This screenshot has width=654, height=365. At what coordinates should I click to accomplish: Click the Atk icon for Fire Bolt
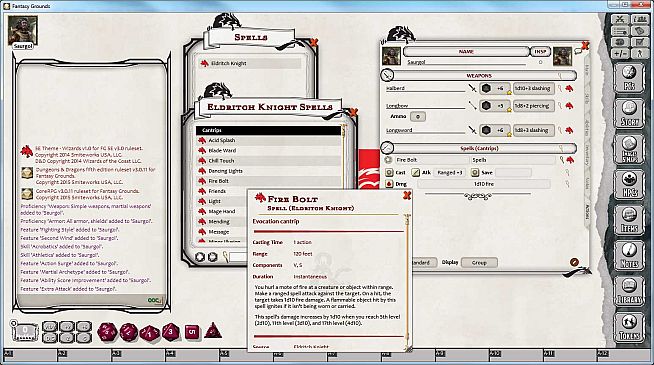415,172
